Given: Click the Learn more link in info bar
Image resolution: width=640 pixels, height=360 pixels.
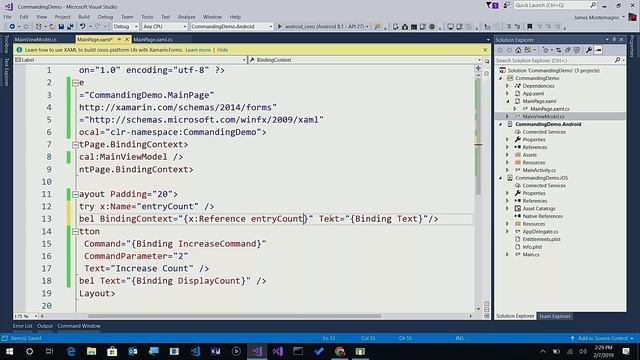Looking at the screenshot, I should coord(198,50).
